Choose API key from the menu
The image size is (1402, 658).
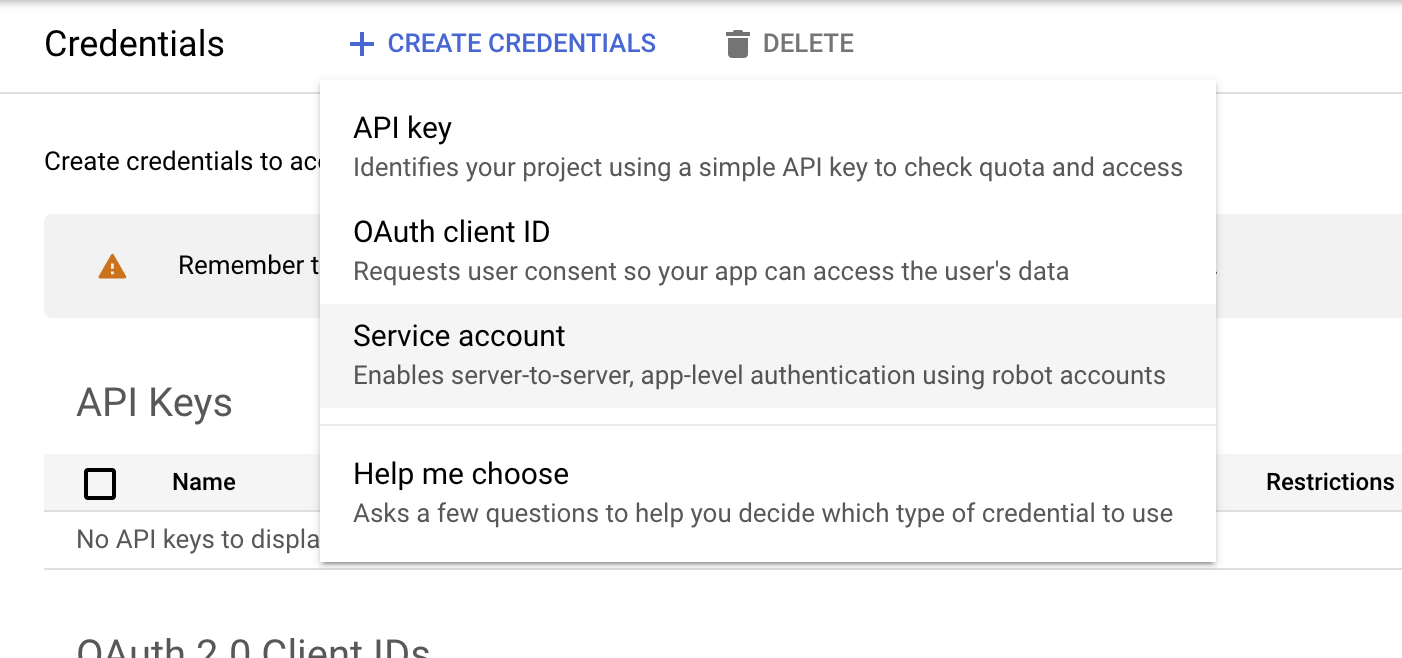click(402, 128)
